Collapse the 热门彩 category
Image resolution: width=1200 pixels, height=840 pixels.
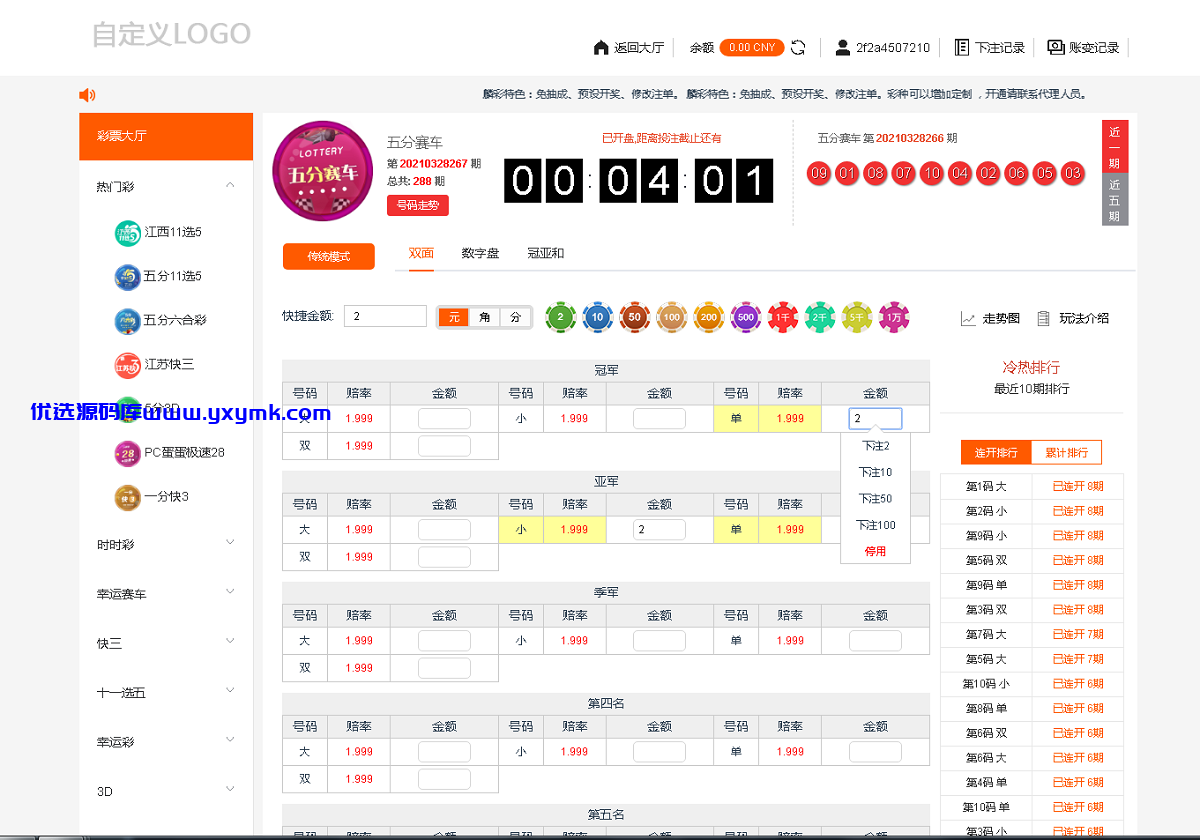click(231, 186)
